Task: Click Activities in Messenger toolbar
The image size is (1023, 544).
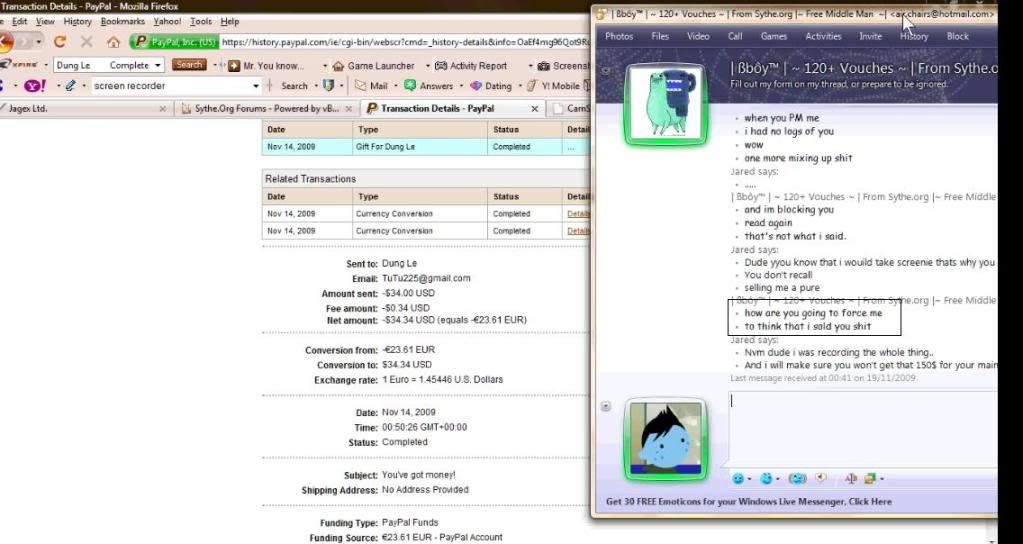Action: [x=823, y=37]
